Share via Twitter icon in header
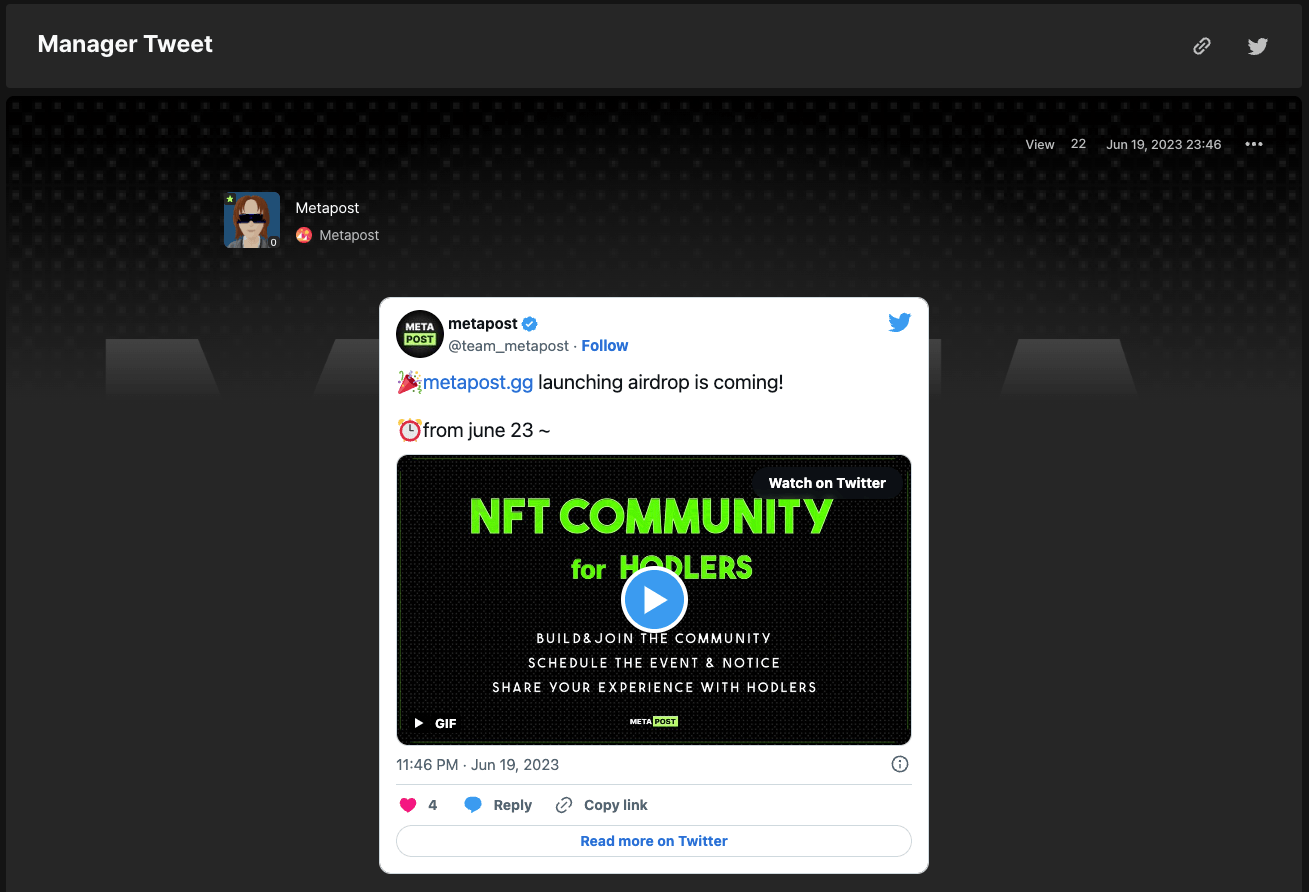 [1258, 46]
